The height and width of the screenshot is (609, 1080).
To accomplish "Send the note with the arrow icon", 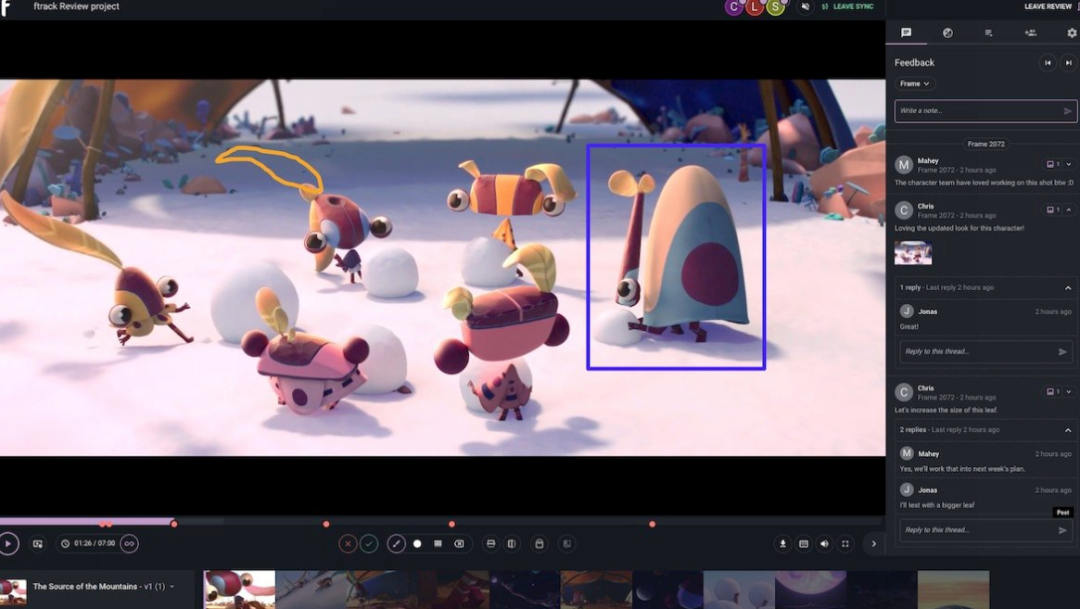I will [1068, 111].
